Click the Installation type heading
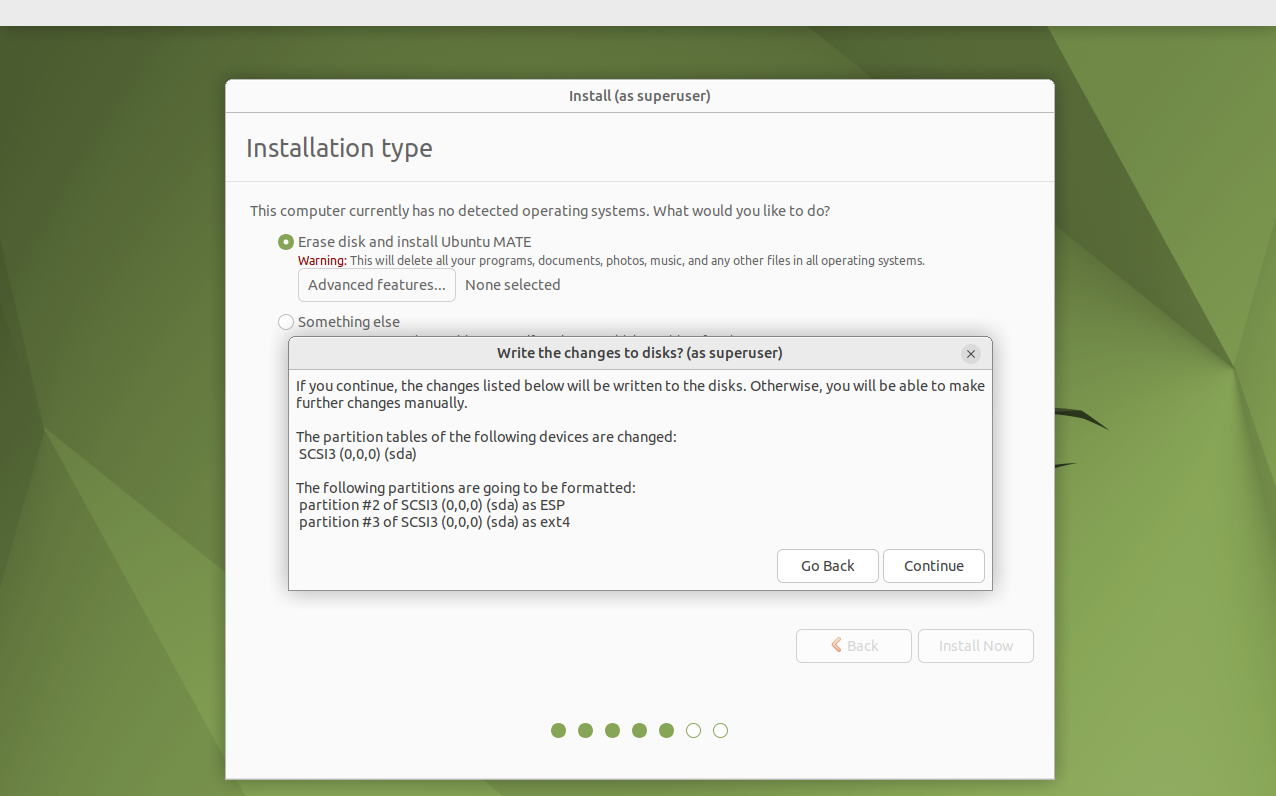 click(x=339, y=147)
